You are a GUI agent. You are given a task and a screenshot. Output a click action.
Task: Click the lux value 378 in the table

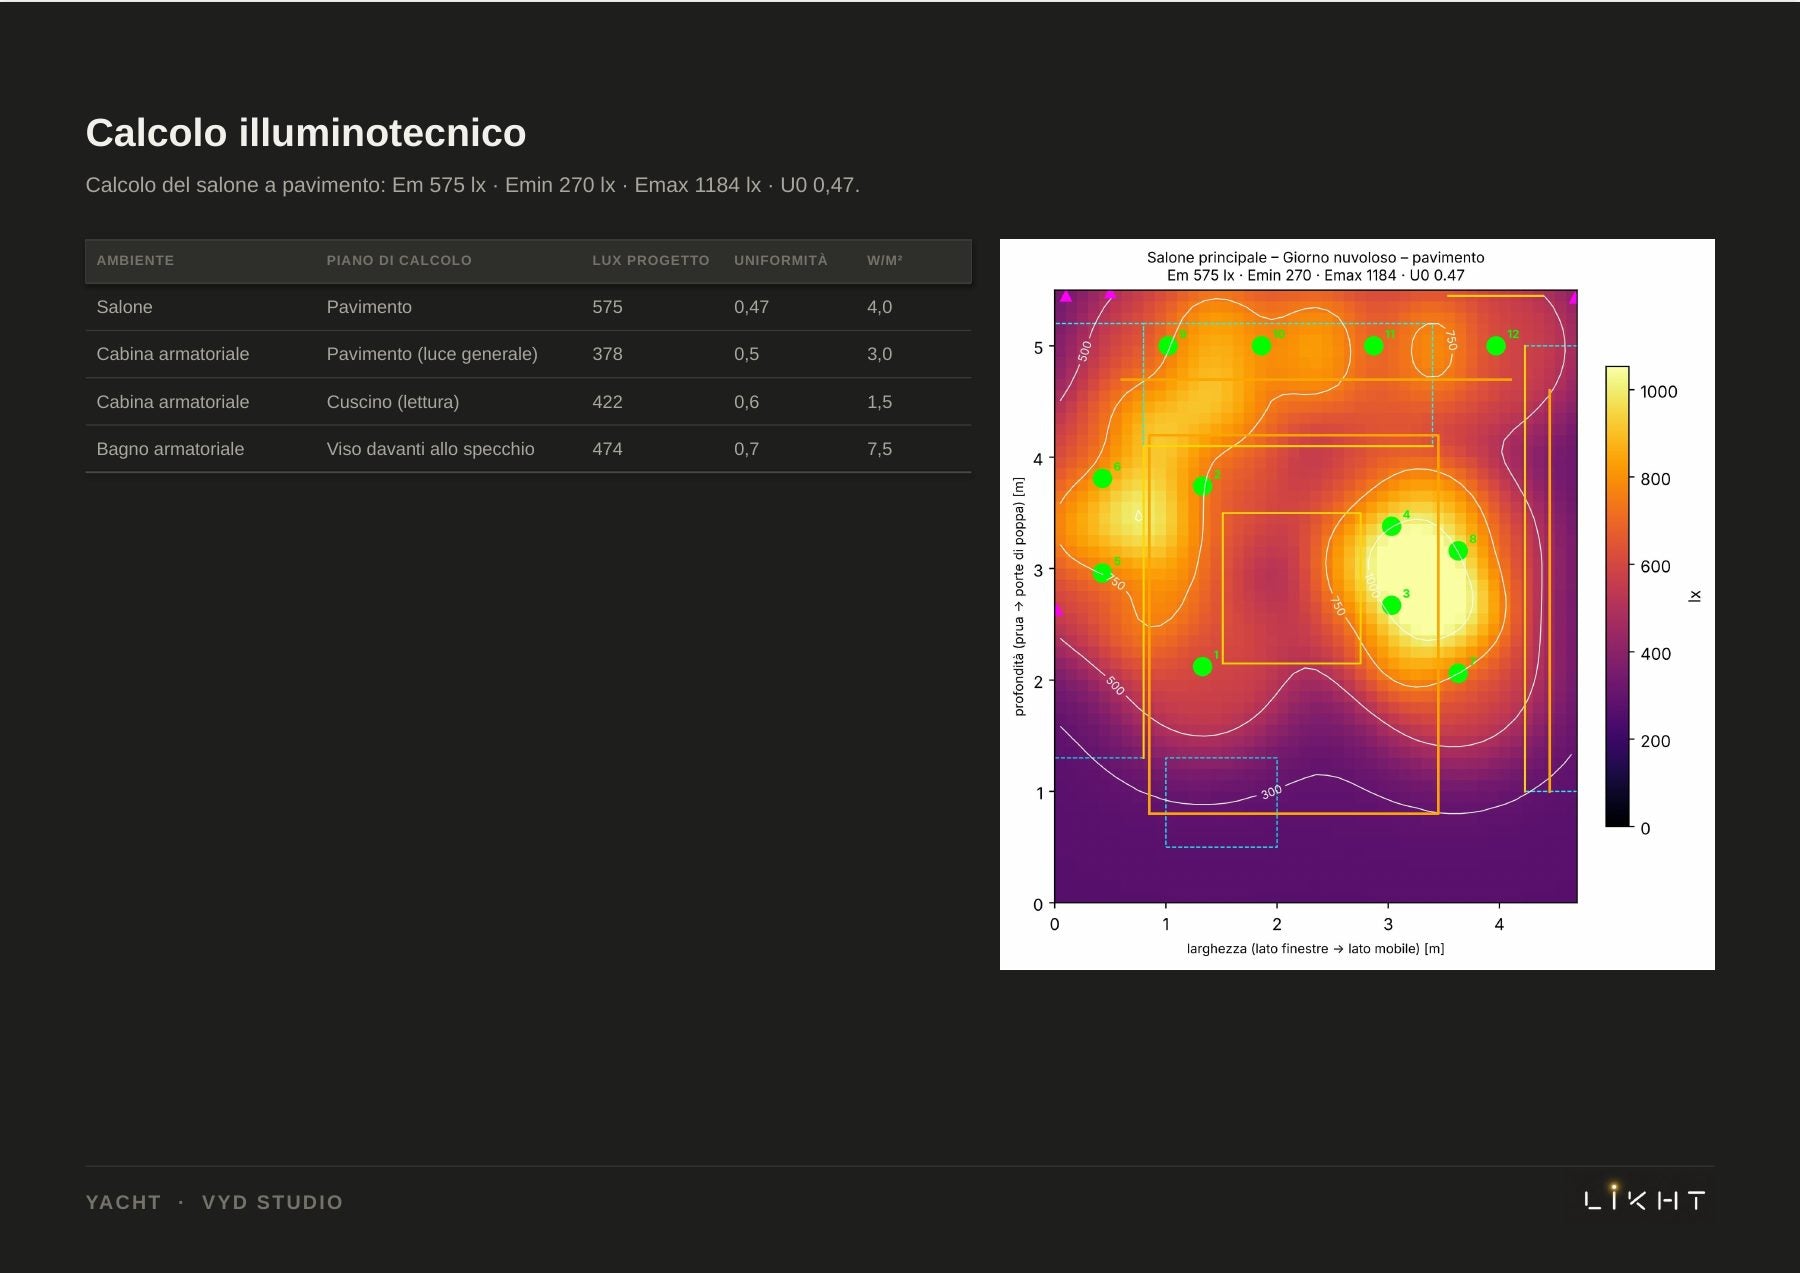point(607,354)
